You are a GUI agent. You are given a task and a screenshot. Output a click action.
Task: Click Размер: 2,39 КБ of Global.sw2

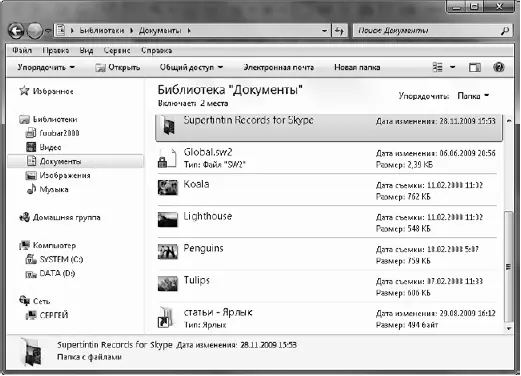pyautogui.click(x=404, y=165)
